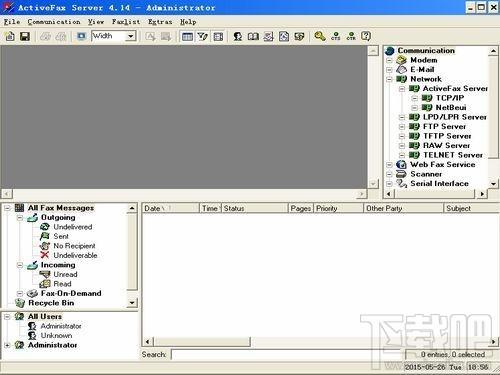Image resolution: width=500 pixels, height=375 pixels.
Task: Click the Time column header
Action: click(x=210, y=208)
